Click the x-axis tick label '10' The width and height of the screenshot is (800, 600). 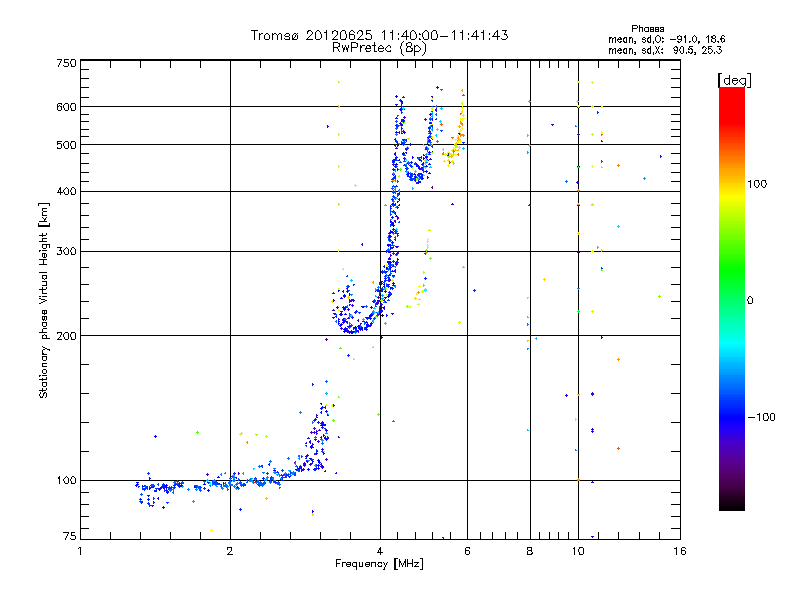click(x=578, y=551)
